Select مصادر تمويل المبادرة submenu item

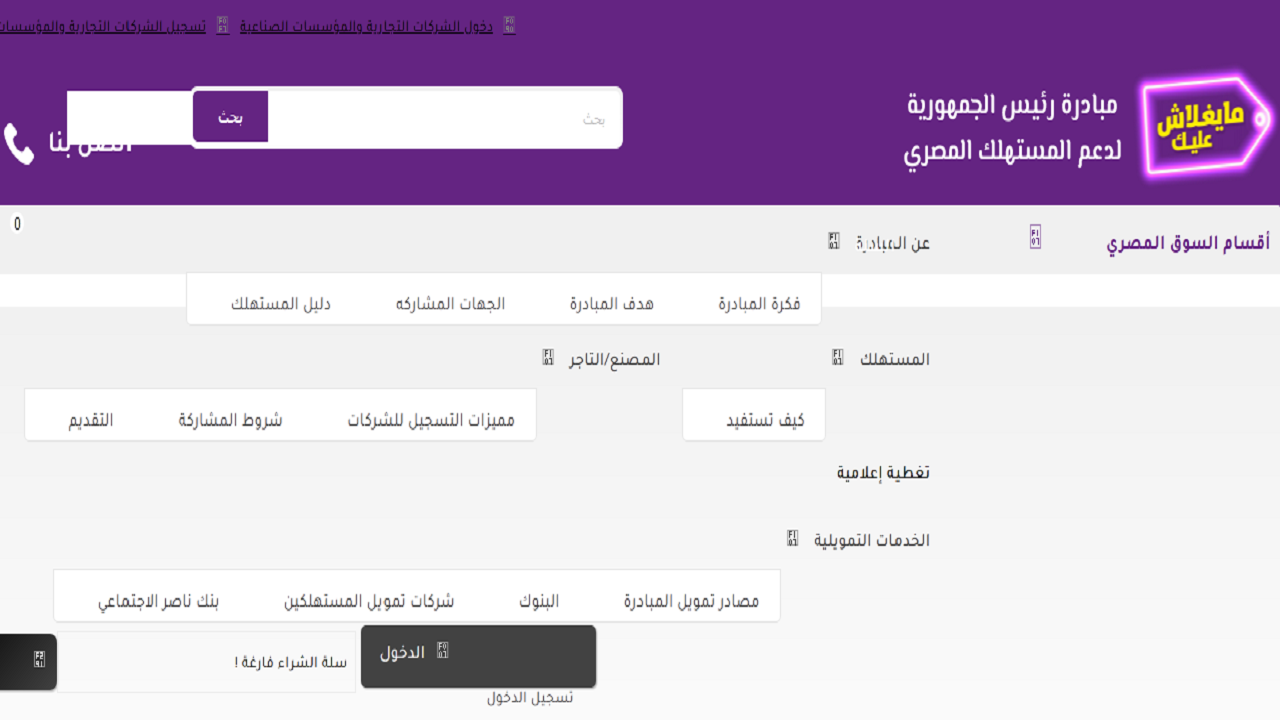click(692, 601)
